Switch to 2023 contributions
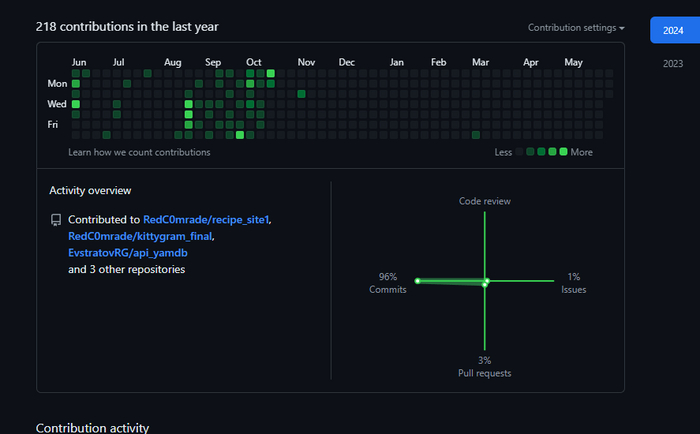The image size is (700, 434). click(674, 64)
